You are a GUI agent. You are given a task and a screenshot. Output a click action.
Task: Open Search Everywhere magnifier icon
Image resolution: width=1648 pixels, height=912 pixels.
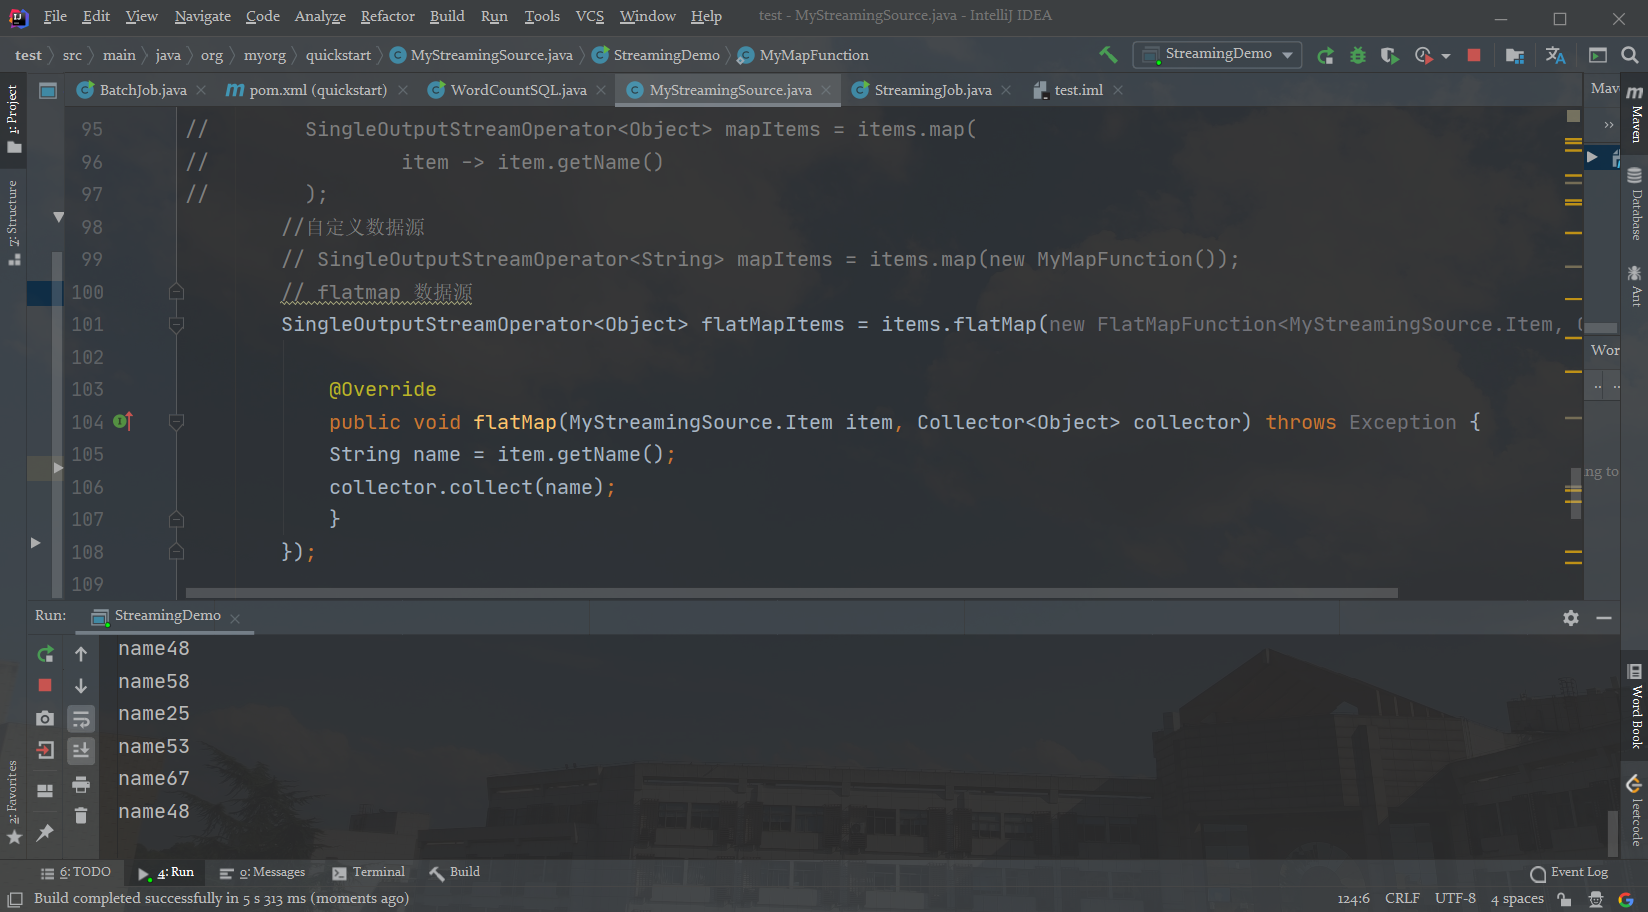(x=1629, y=56)
